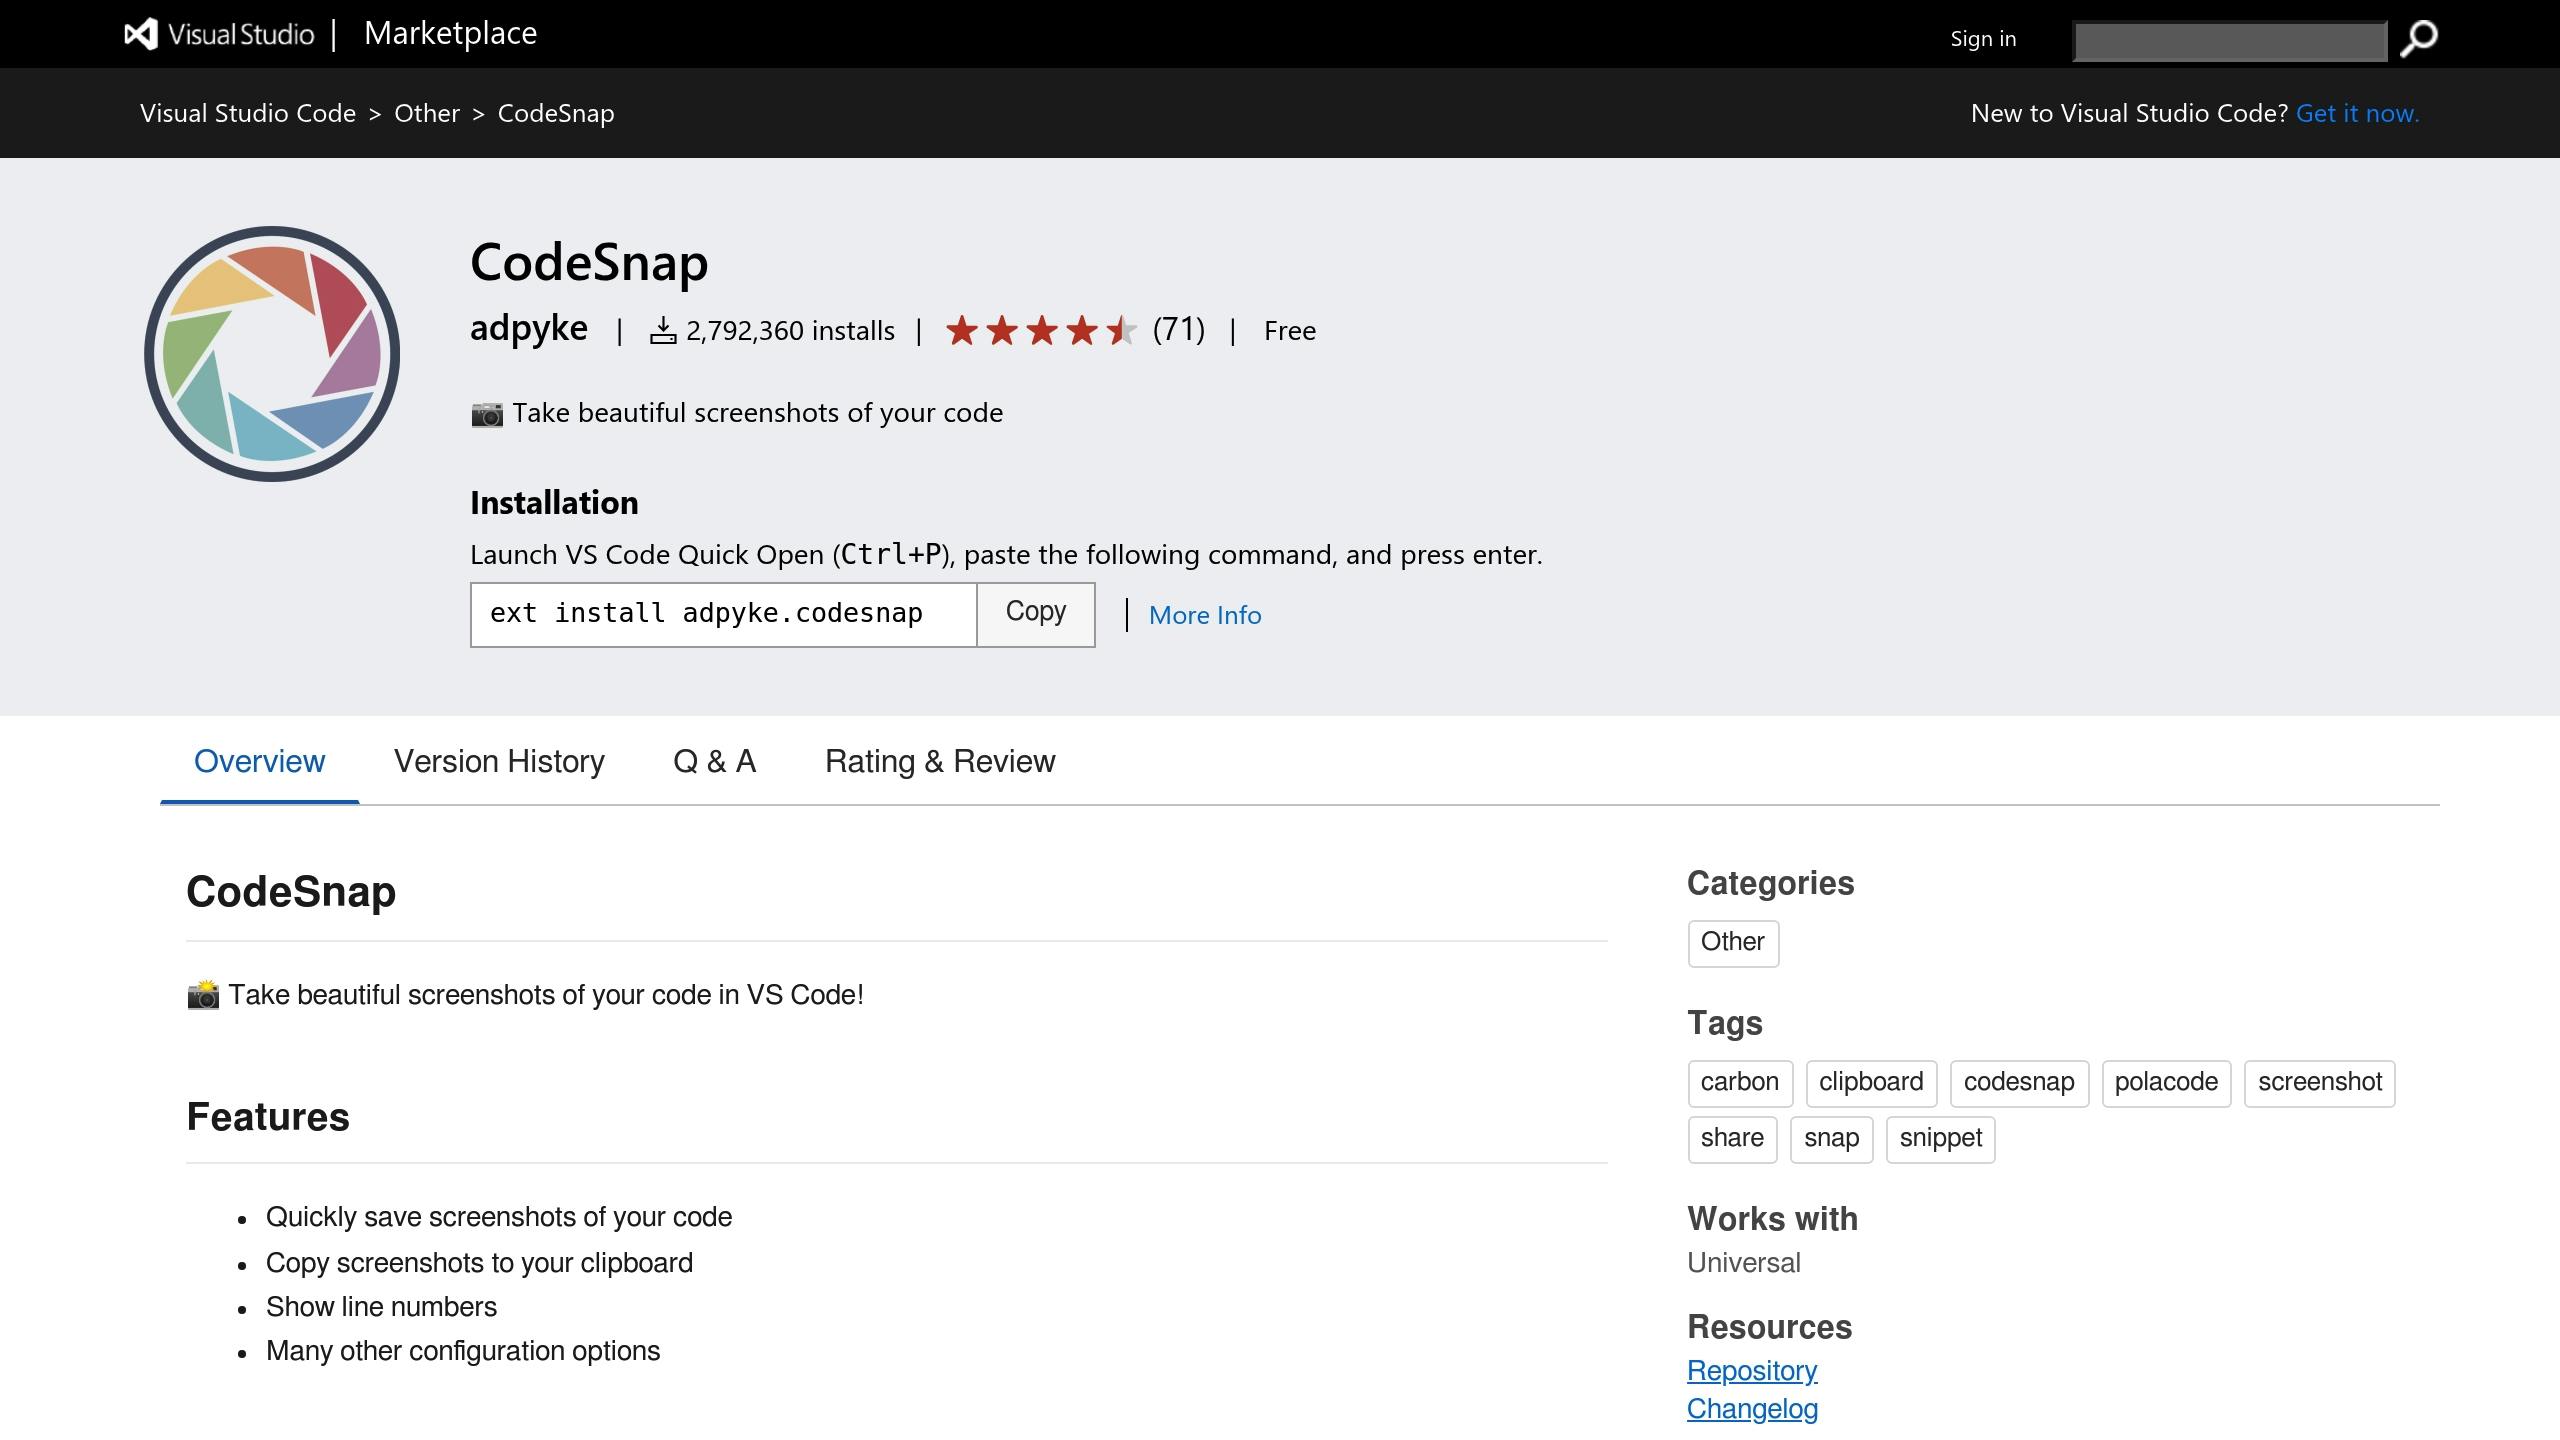This screenshot has height=1440, width=2560.
Task: Click the flash camera emoji in Overview
Action: tap(203, 995)
